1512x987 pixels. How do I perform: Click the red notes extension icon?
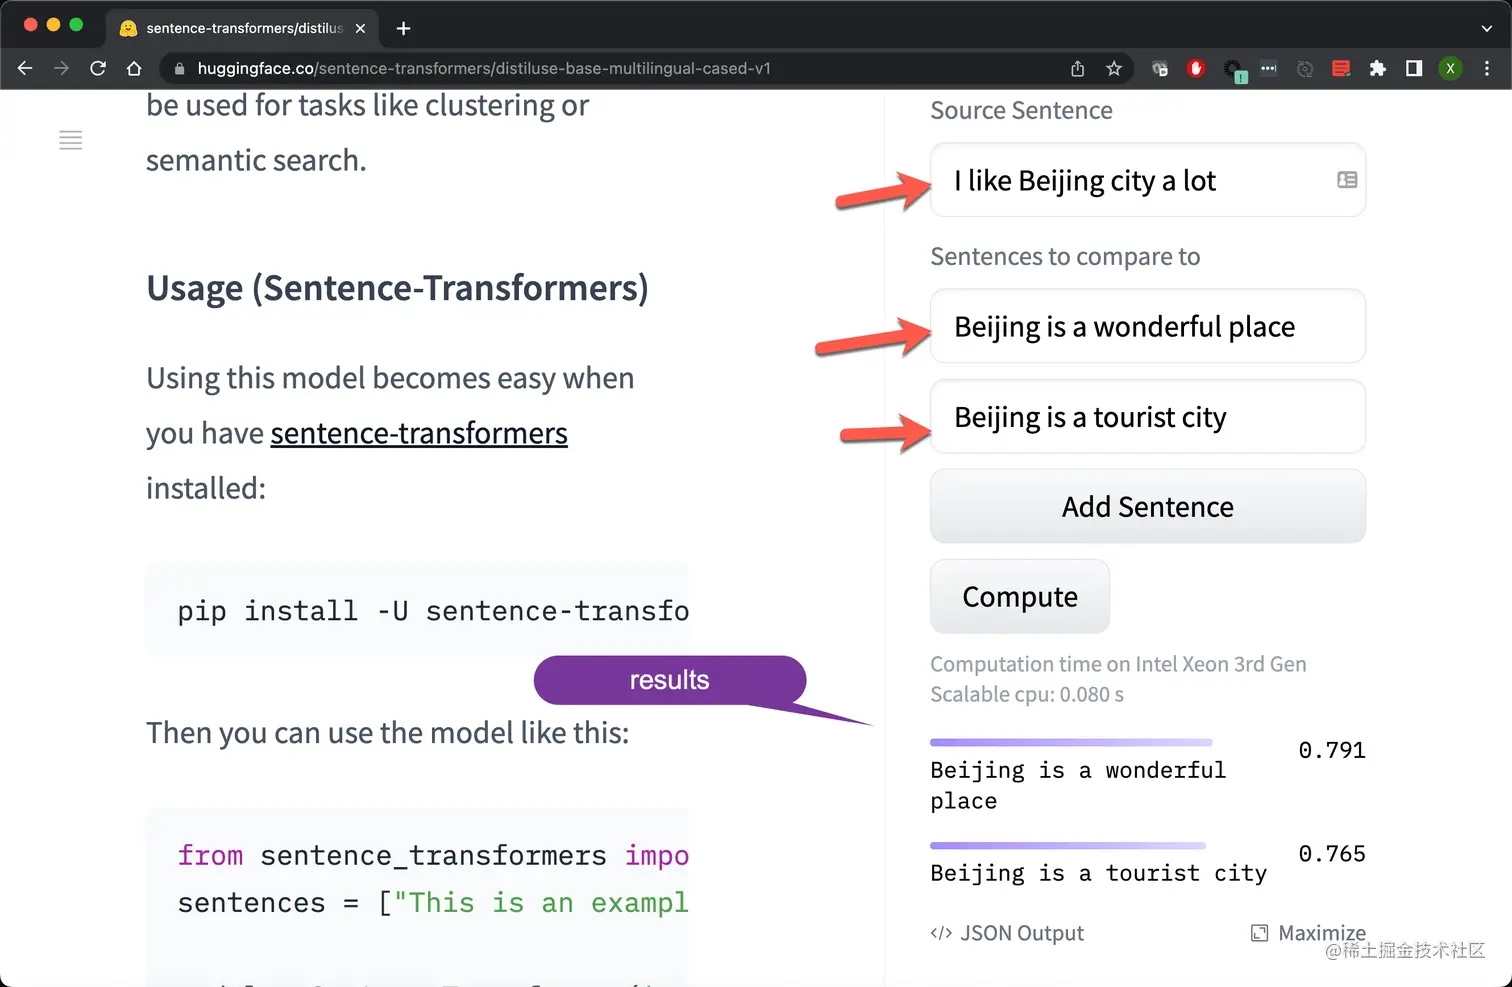1341,68
